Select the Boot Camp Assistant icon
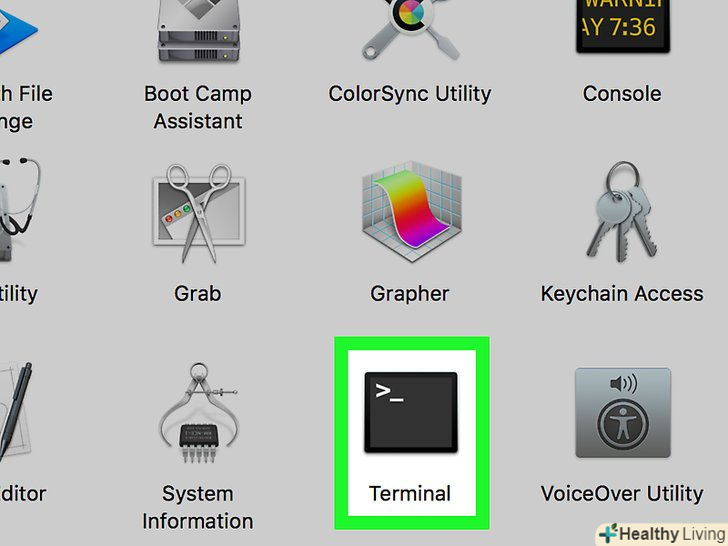The image size is (728, 546). click(x=199, y=31)
